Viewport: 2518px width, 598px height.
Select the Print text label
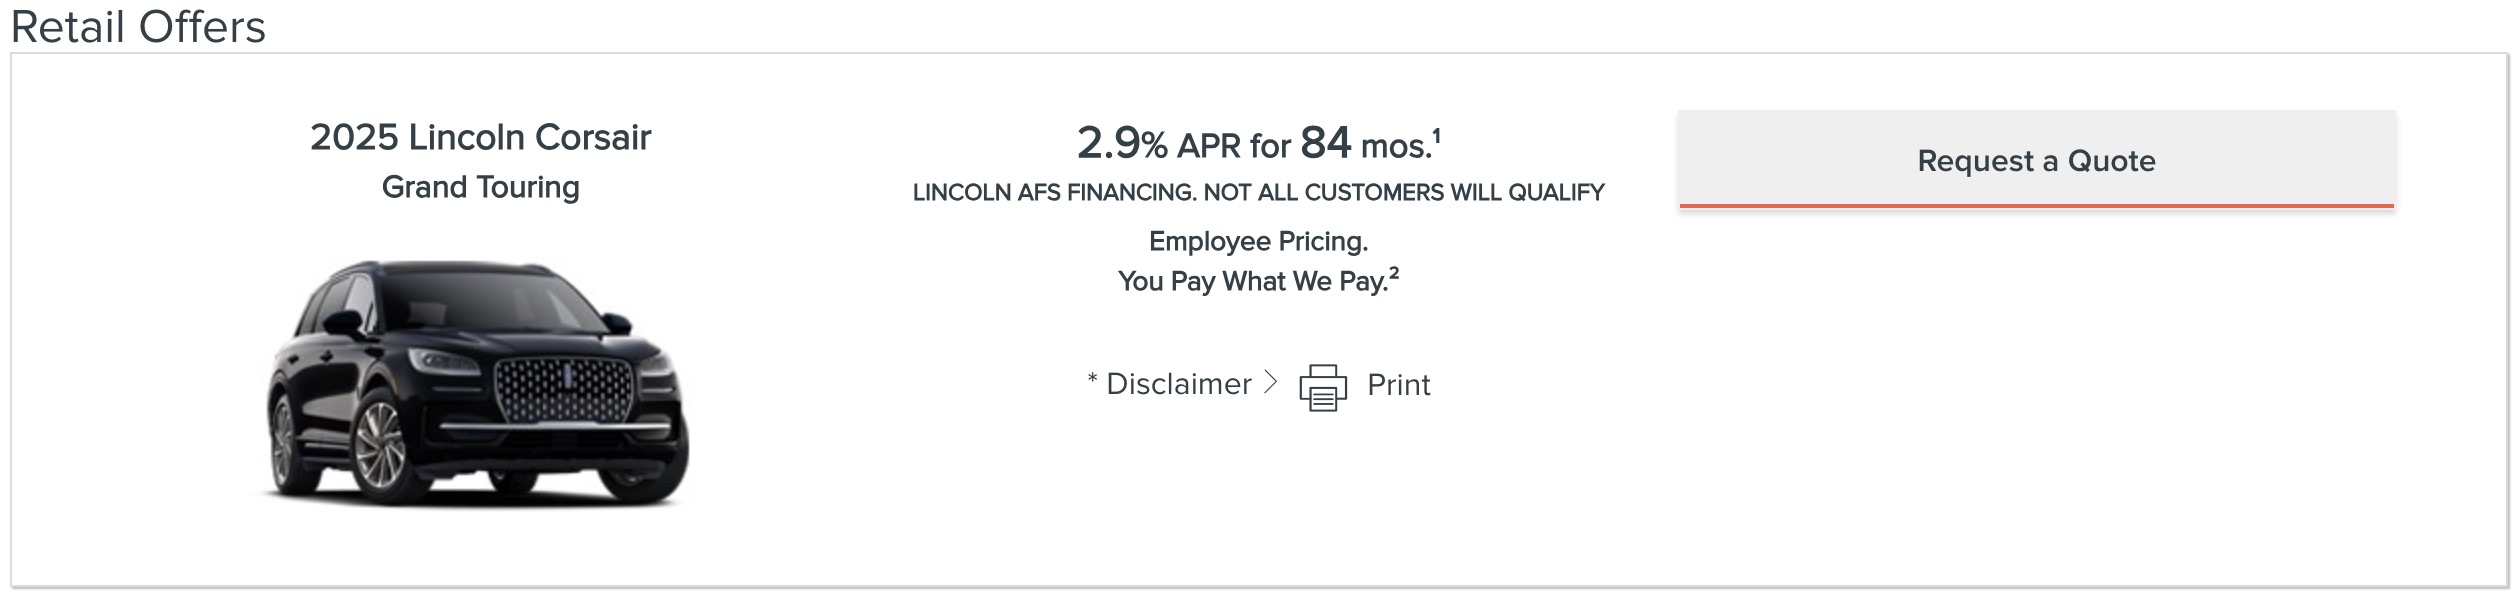[1398, 385]
